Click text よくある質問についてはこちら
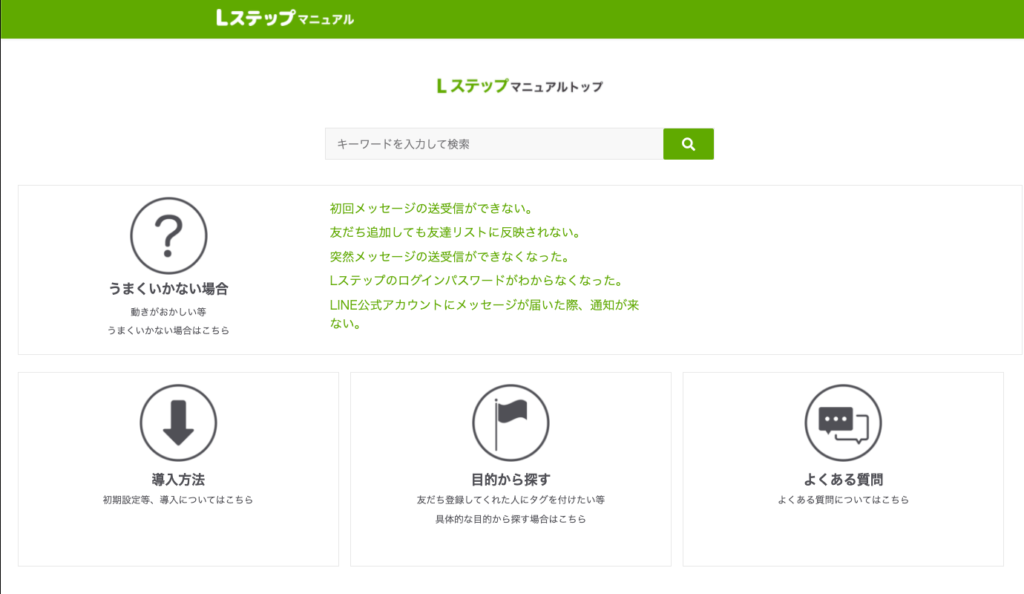Viewport: 1024px width, 594px height. [x=843, y=499]
